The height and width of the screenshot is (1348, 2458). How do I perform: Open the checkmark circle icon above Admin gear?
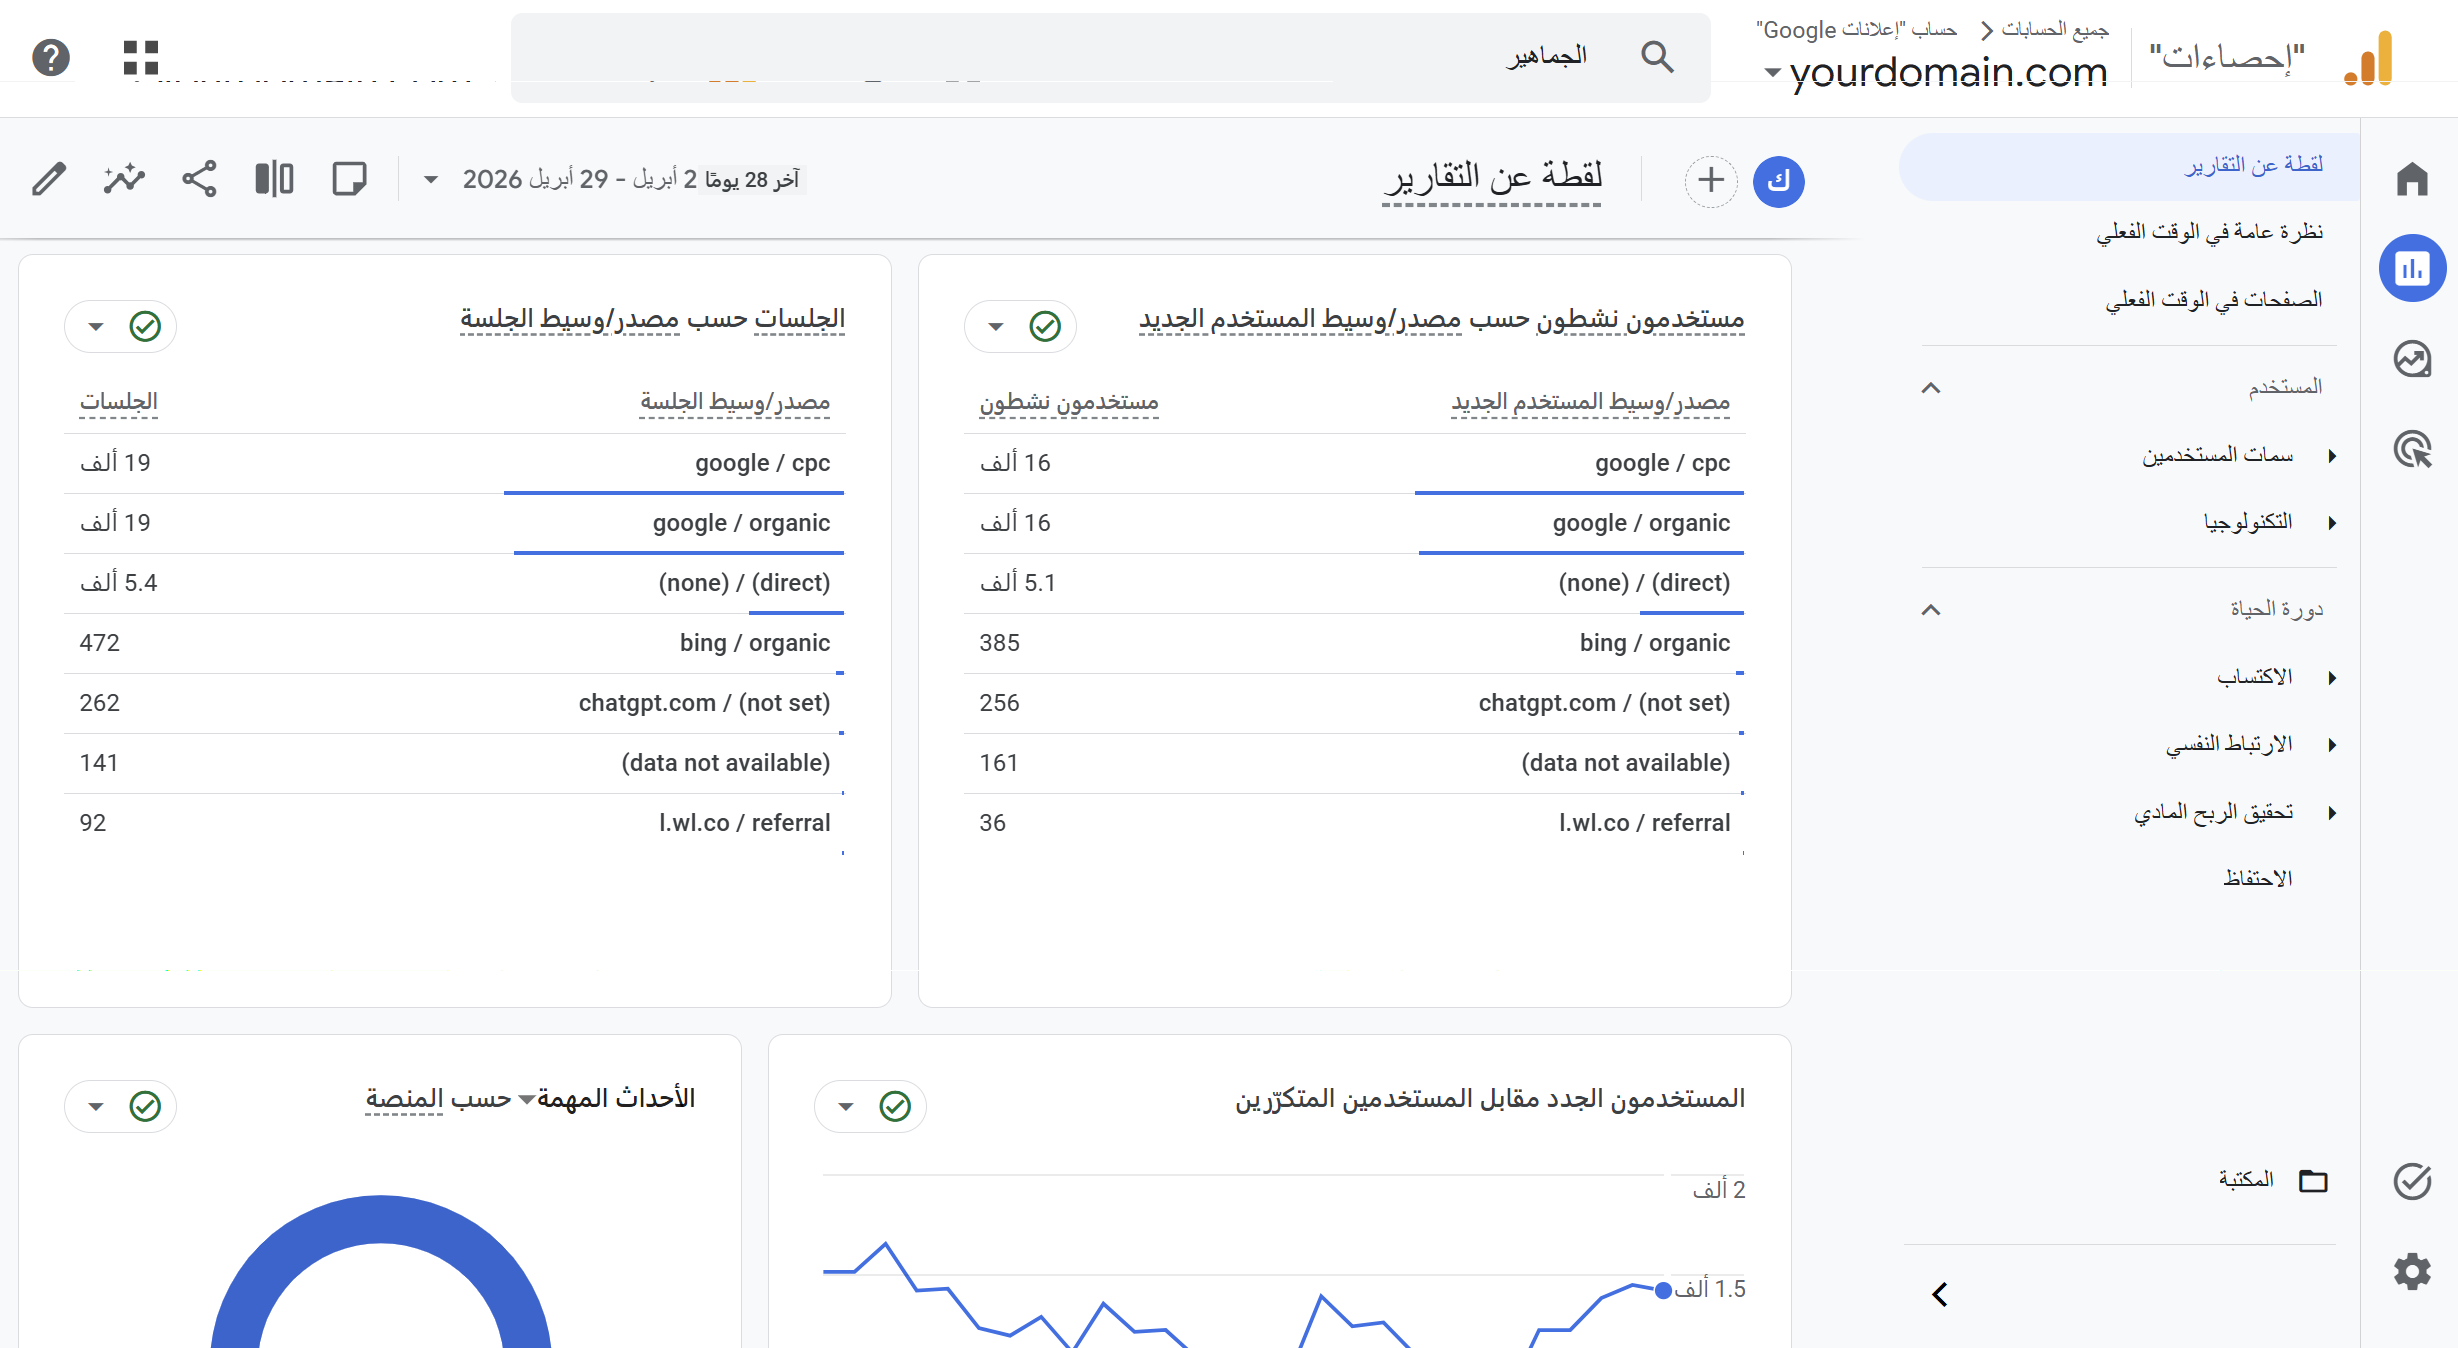2412,1181
